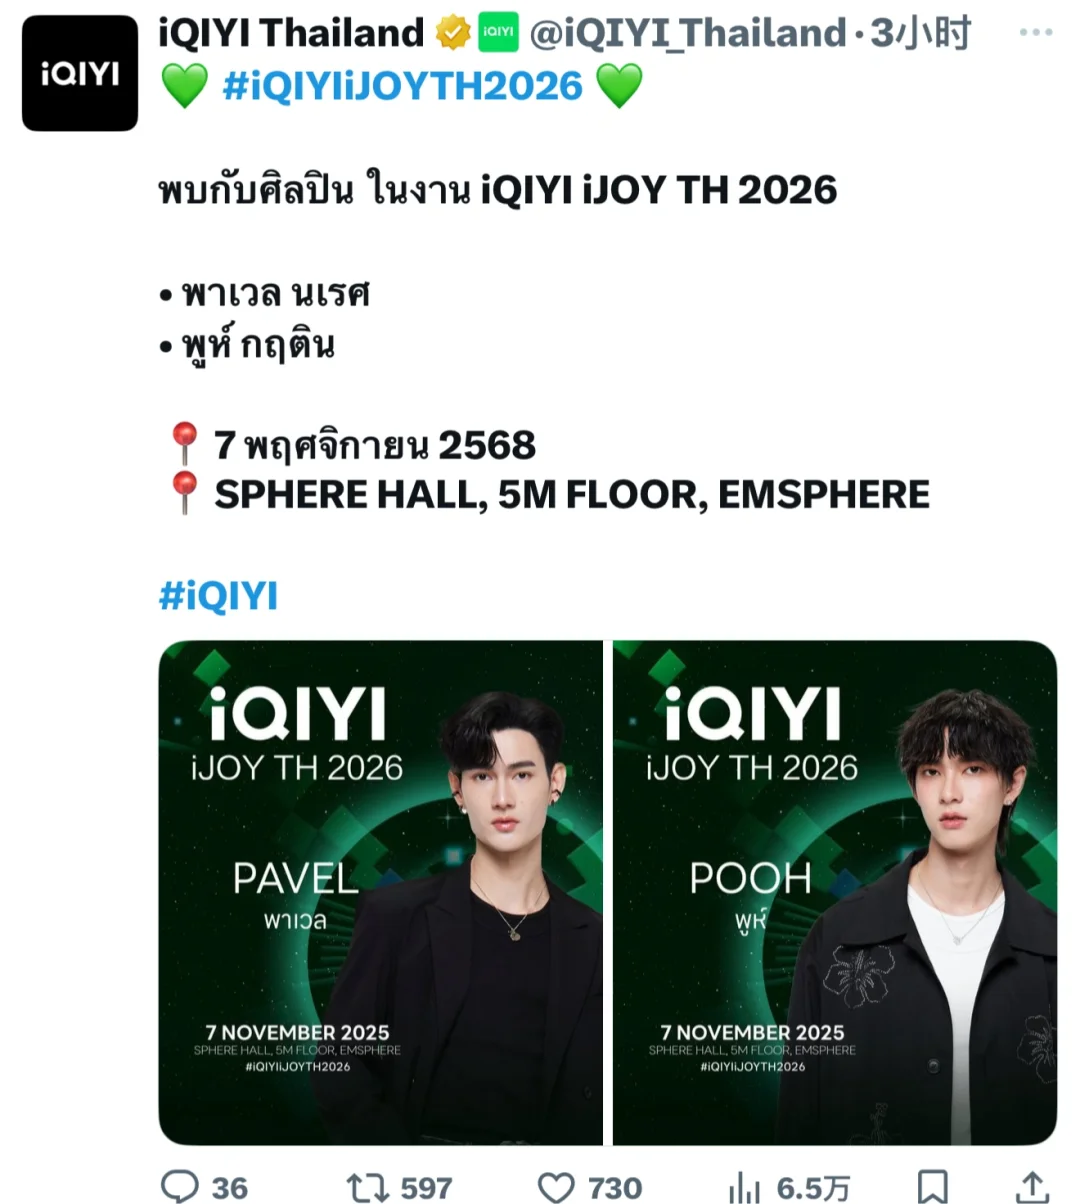This screenshot has height=1204, width=1080.
Task: Click the 730 likes count
Action: point(614,1187)
